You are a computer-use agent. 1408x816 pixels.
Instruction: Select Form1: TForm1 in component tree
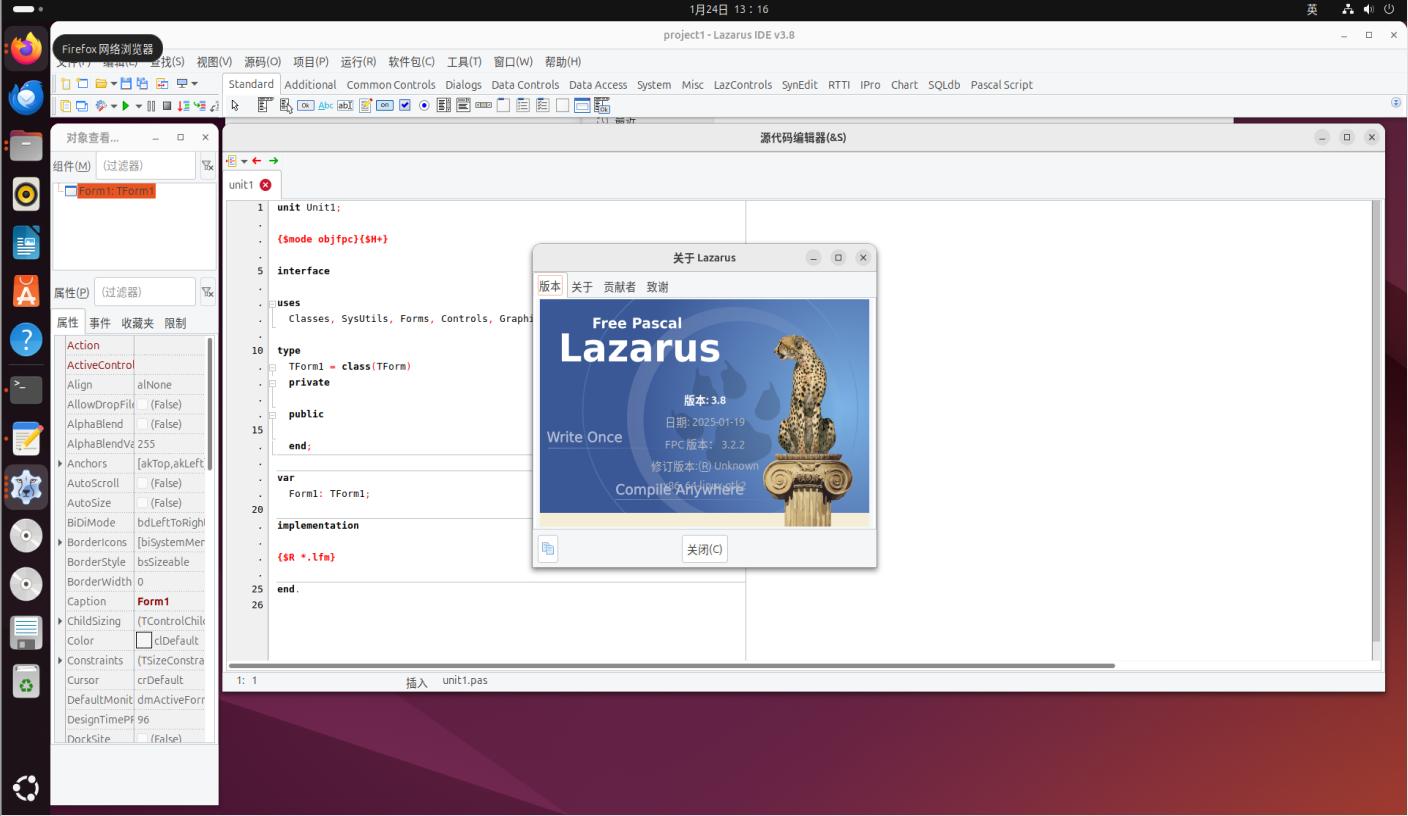pos(116,191)
